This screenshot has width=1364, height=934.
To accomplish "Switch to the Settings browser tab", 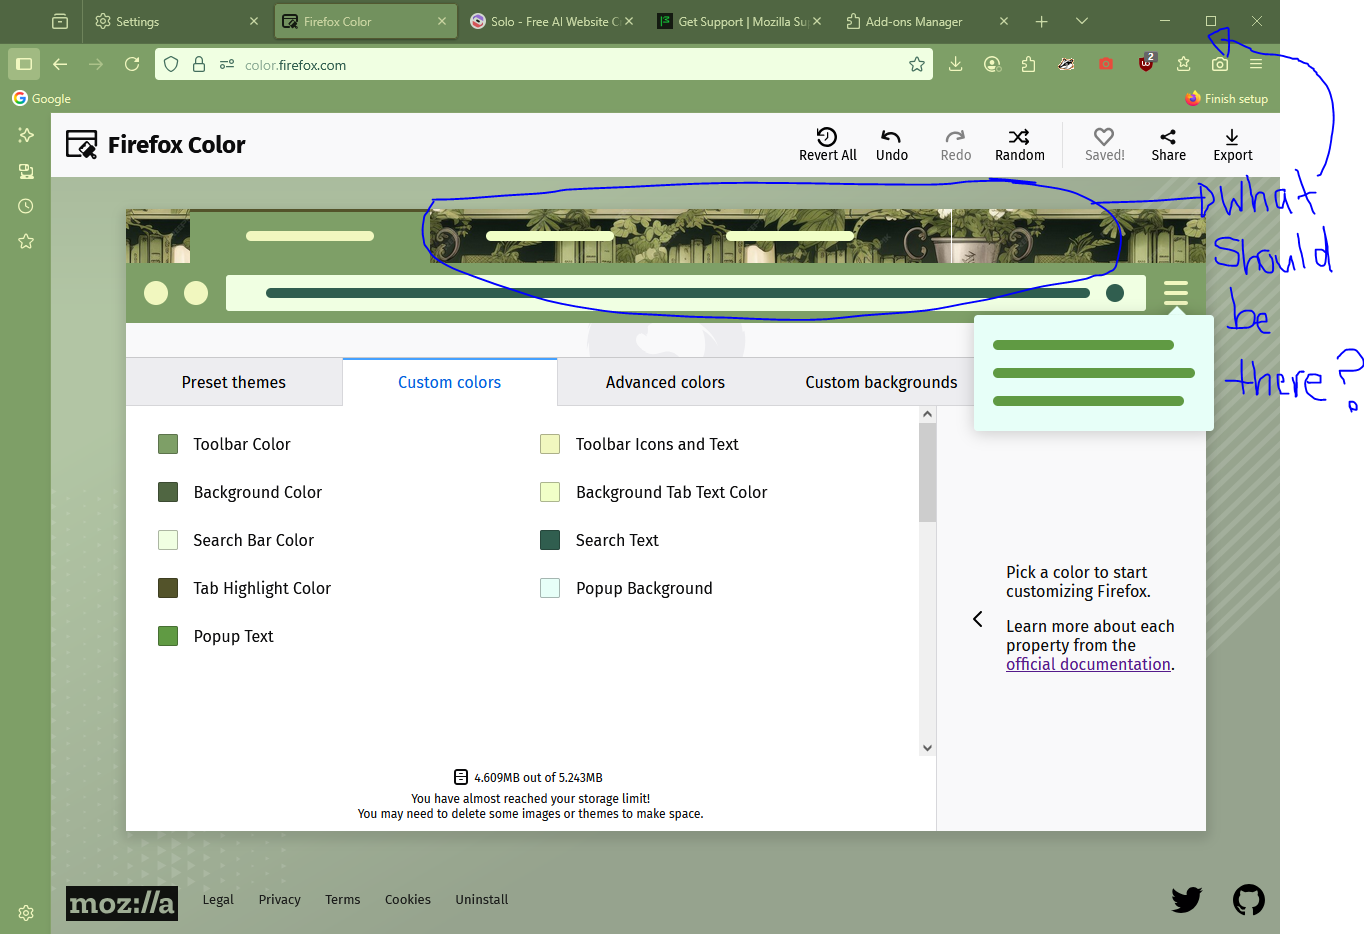I will pyautogui.click(x=177, y=21).
